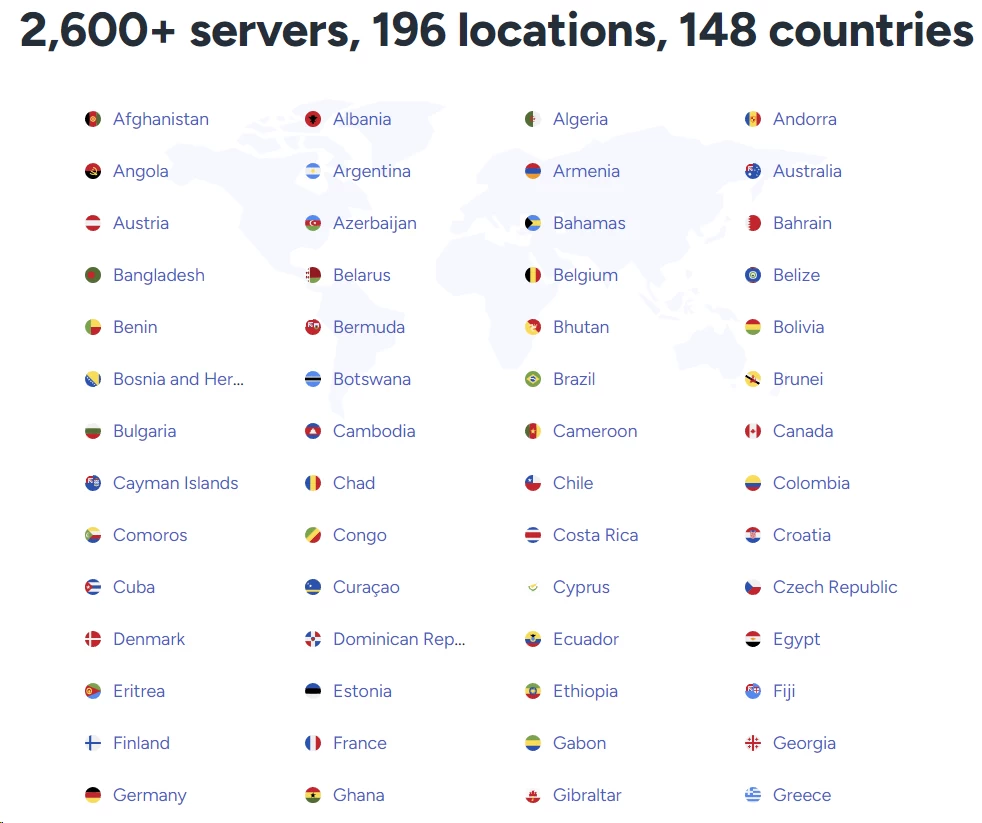Click the Belgium flag icon
Screen dimensions: 982x823
pos(532,275)
